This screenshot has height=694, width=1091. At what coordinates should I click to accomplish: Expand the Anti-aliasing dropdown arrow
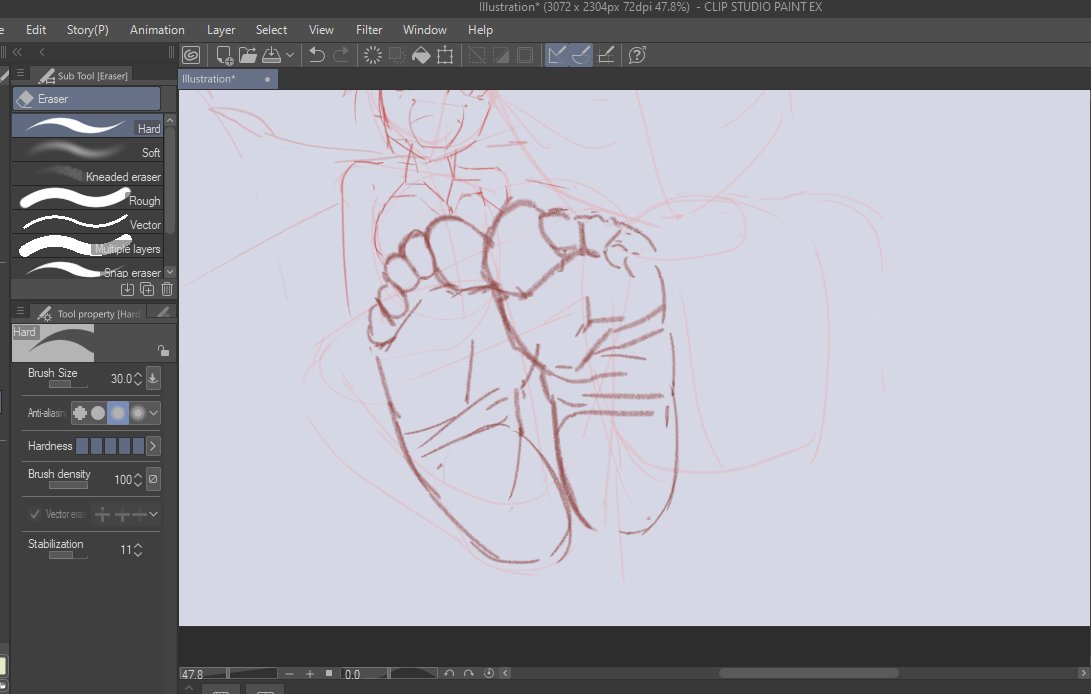[153, 413]
